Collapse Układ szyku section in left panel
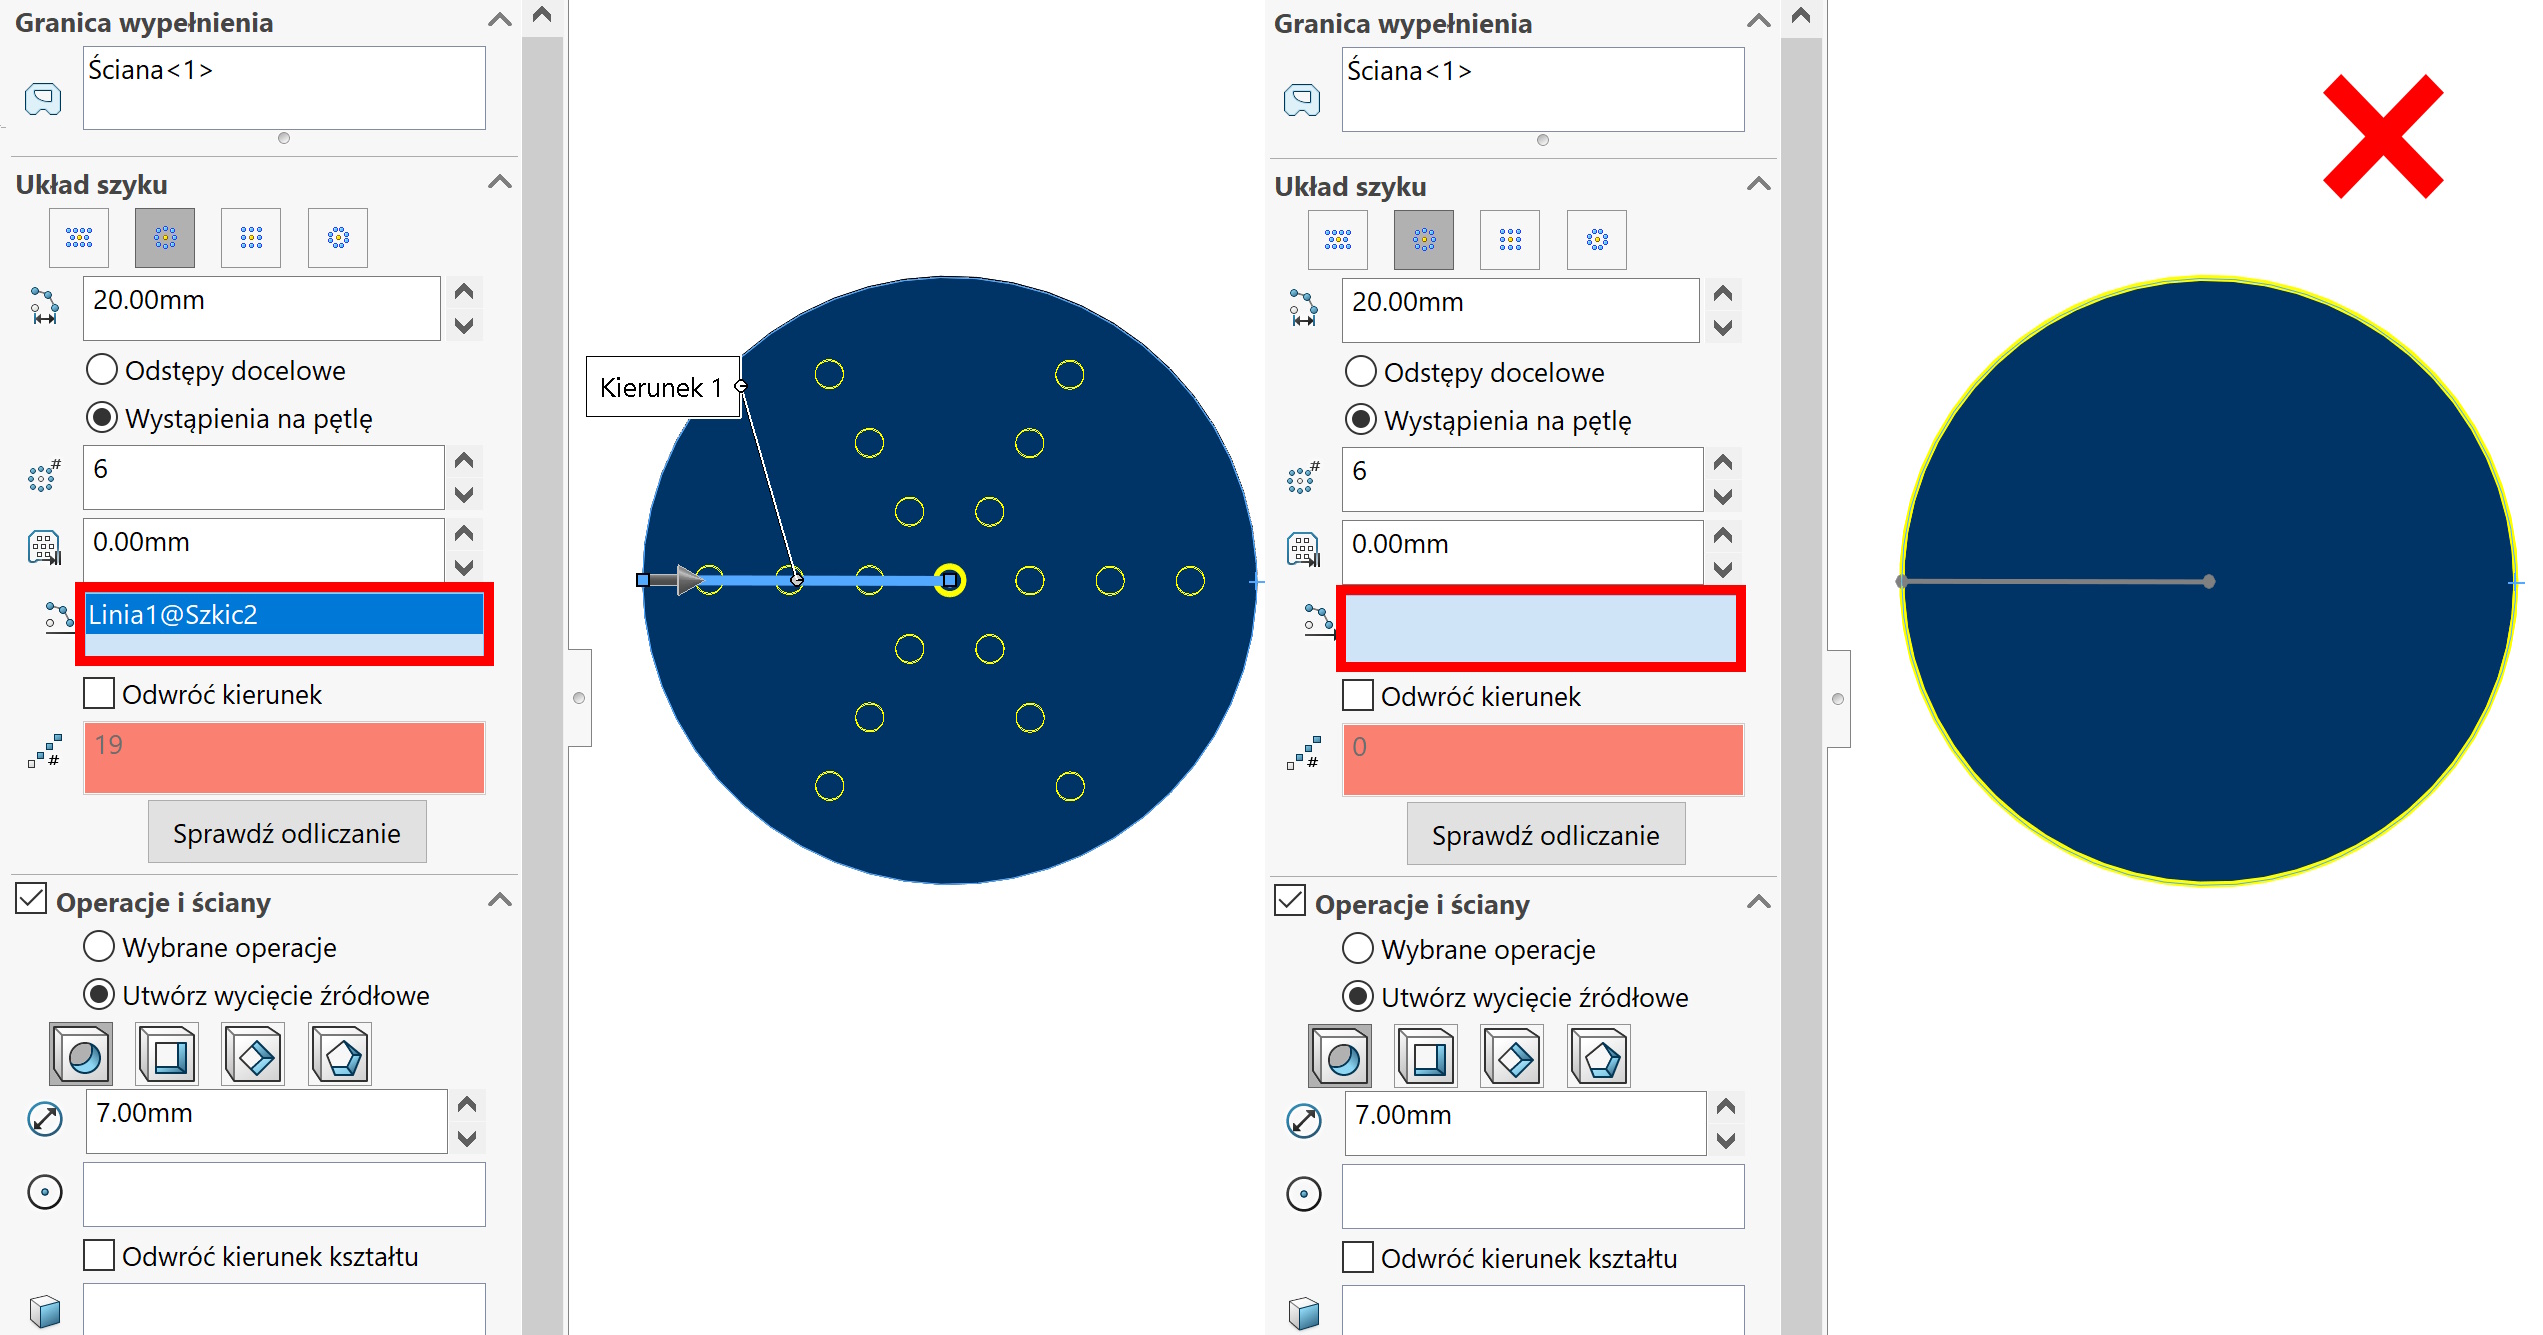The height and width of the screenshot is (1335, 2543). pyautogui.click(x=500, y=182)
